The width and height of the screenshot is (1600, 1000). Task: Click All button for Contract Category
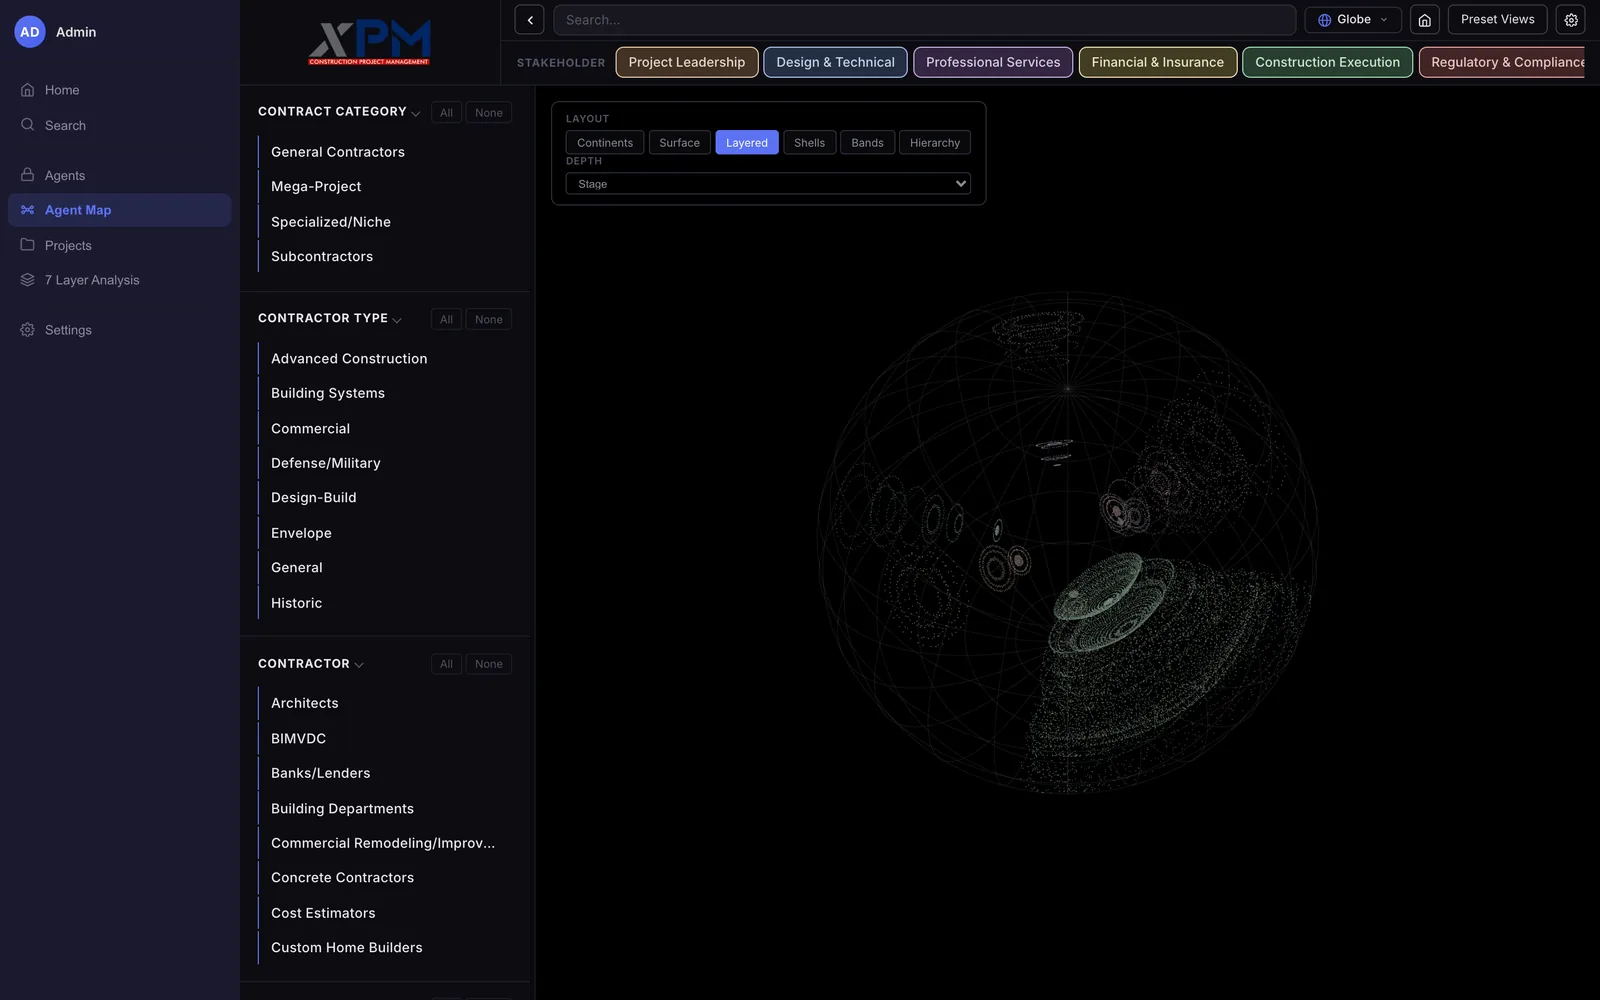(x=446, y=113)
